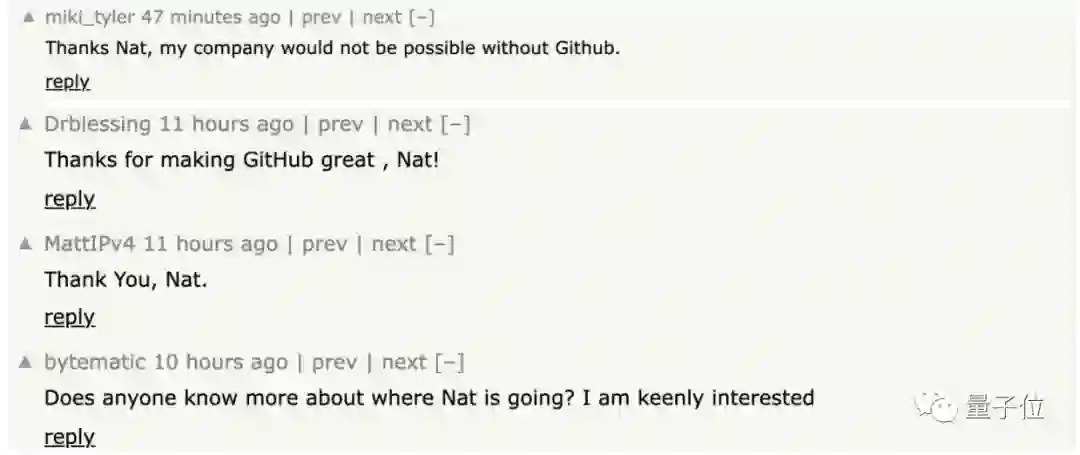Collapse MattIPv4's comment with [–]

tap(440, 244)
